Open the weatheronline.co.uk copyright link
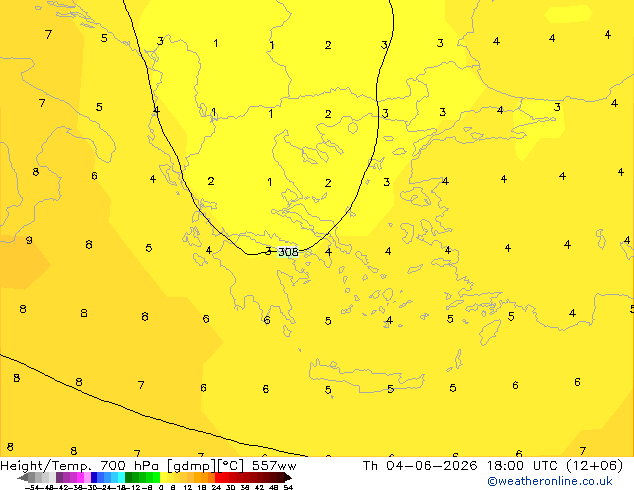Image resolution: width=634 pixels, height=490 pixels. click(550, 481)
